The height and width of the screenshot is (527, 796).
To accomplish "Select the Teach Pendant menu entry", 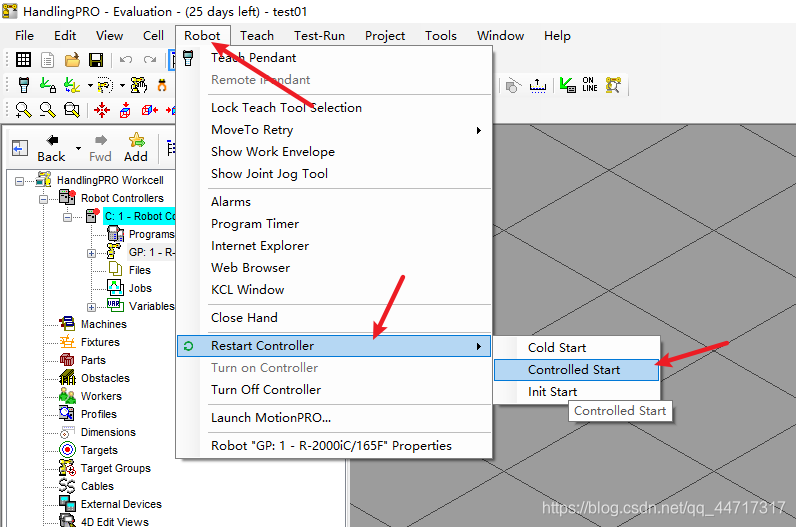I will (x=334, y=58).
